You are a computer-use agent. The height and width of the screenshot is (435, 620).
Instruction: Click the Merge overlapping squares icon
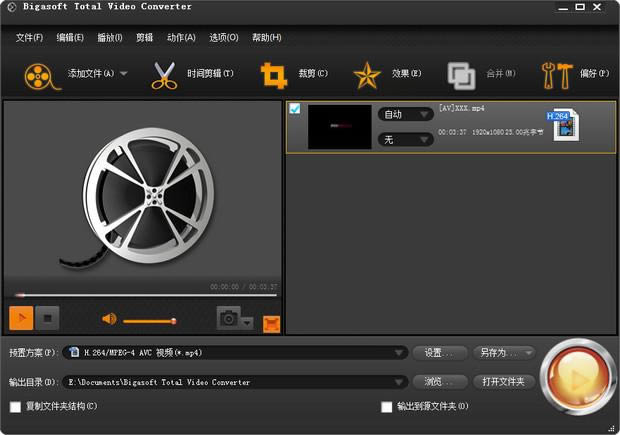(461, 76)
